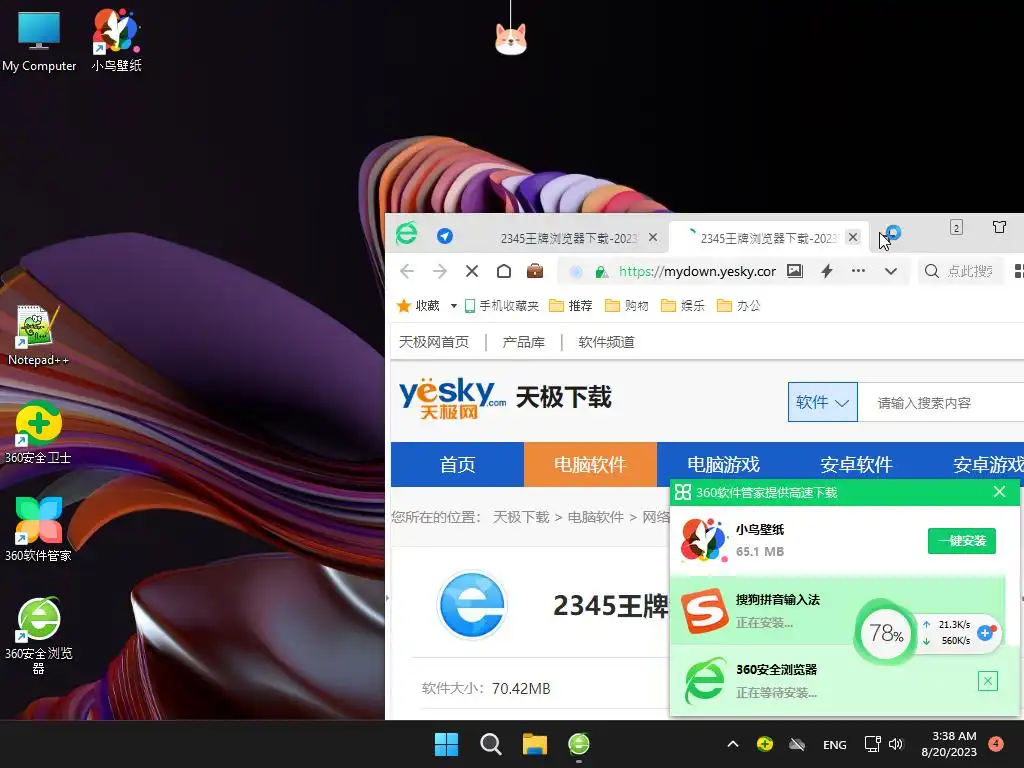Launch 360安全浏览器 desktop shortcut
Image resolution: width=1024 pixels, height=768 pixels.
tap(38, 635)
